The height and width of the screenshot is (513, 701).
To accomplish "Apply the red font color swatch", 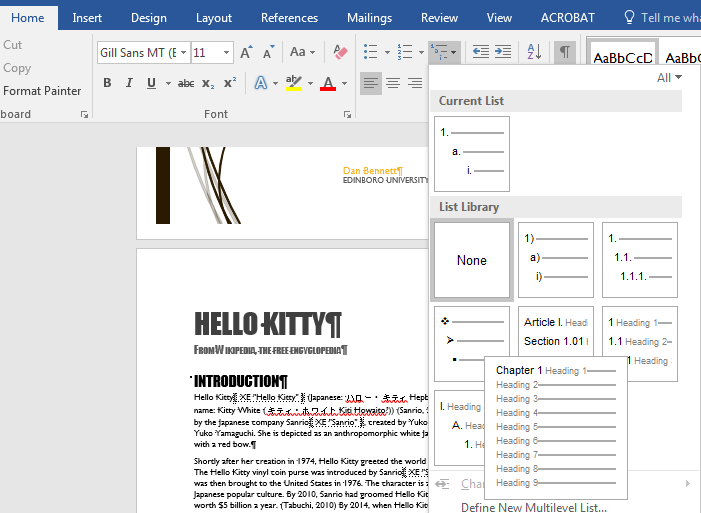I will [x=327, y=84].
